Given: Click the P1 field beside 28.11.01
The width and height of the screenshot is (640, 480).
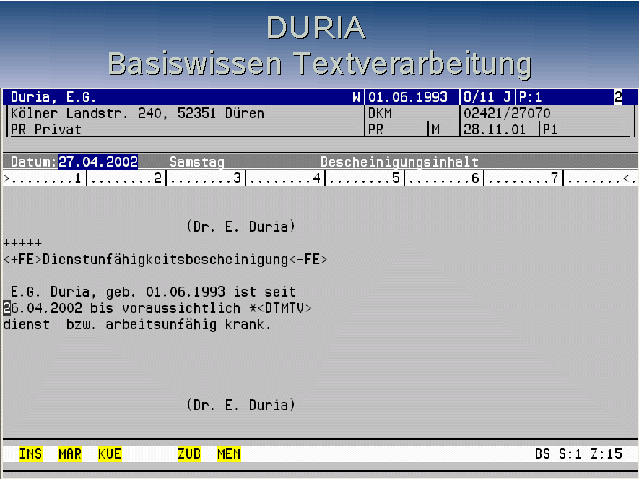Looking at the screenshot, I should 550,129.
